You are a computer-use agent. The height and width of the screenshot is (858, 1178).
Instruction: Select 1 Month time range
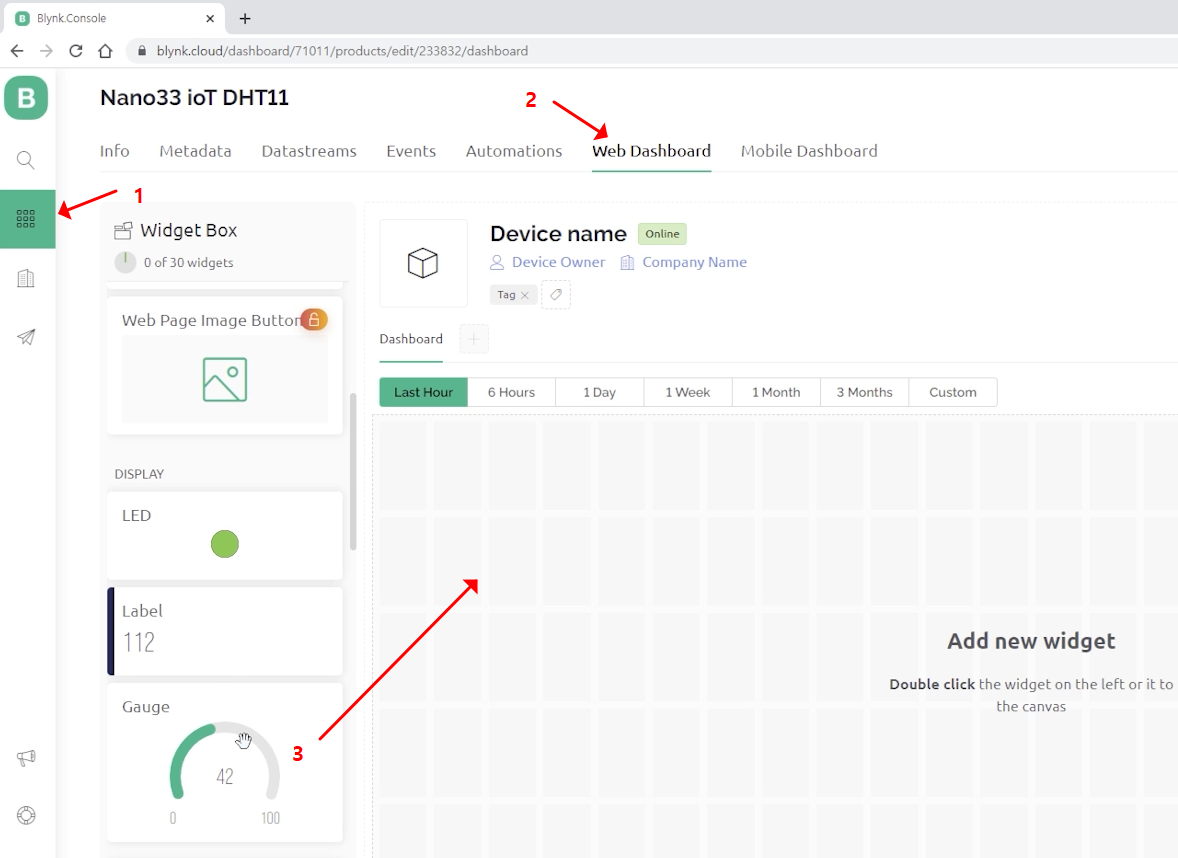coord(776,392)
